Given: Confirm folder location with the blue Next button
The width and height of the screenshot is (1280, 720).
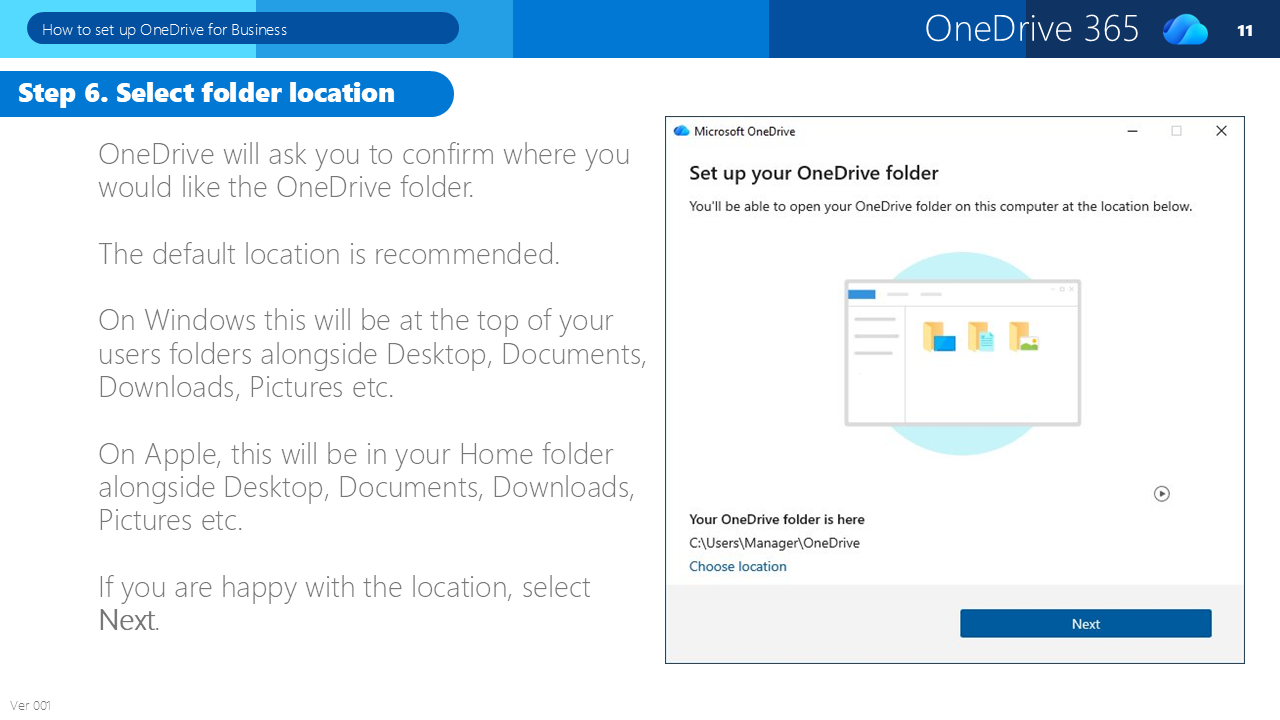Looking at the screenshot, I should click(x=1086, y=623).
